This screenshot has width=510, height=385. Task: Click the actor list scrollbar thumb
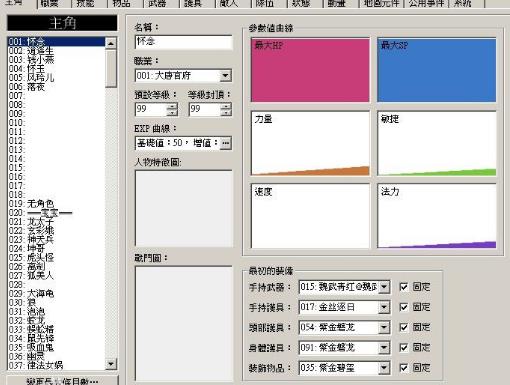[111, 68]
